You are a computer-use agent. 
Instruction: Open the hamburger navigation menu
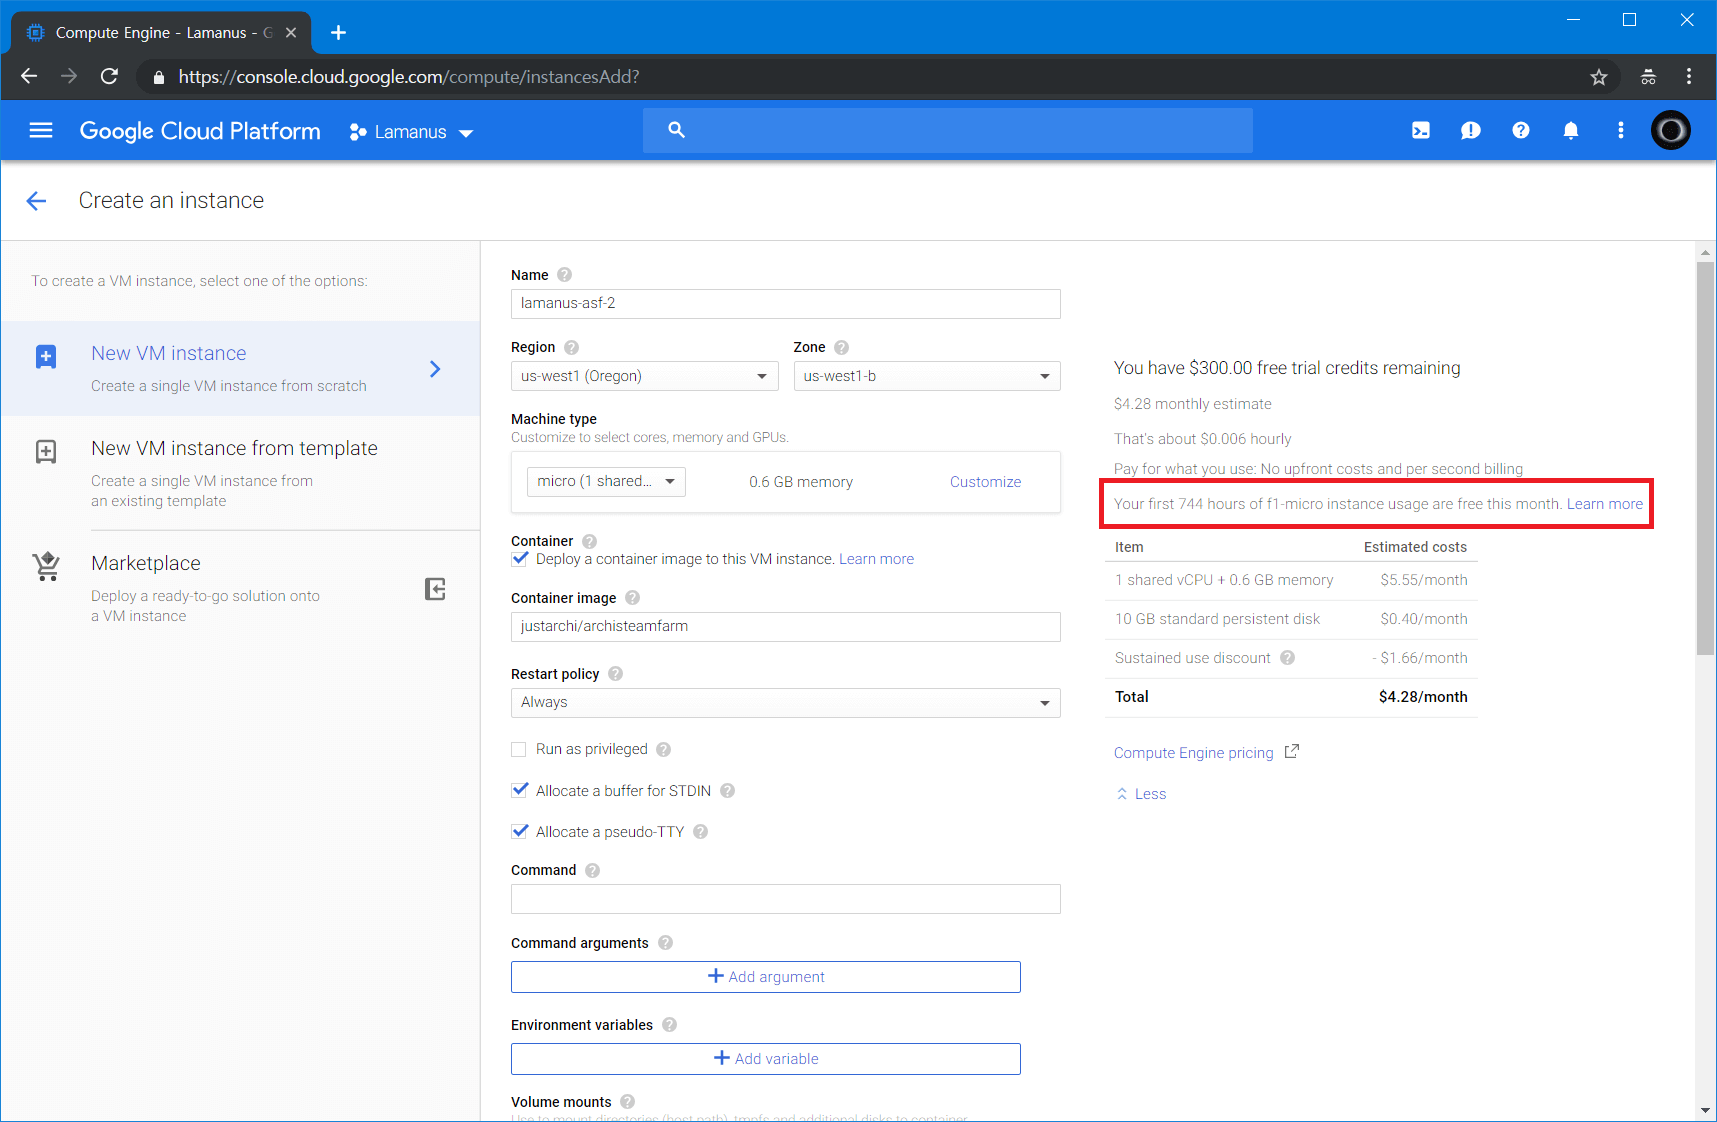click(41, 131)
